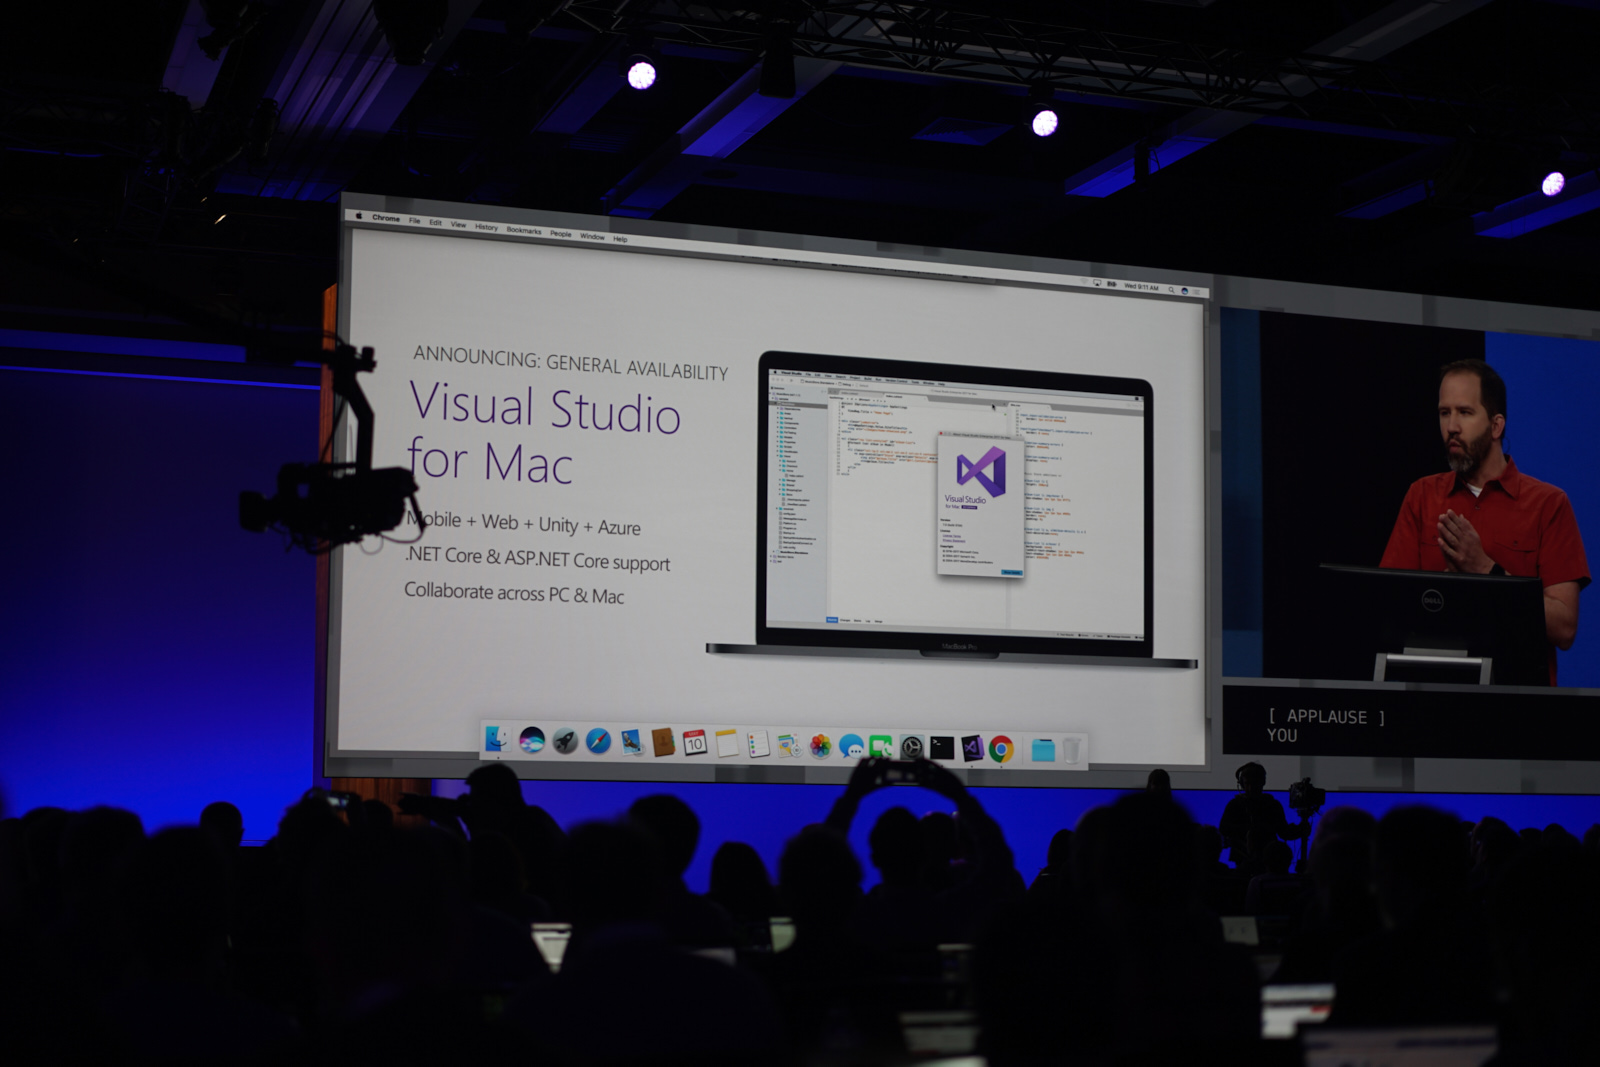Viewport: 1600px width, 1067px height.
Task: Open Google Chrome from the Dock
Action: [1001, 749]
